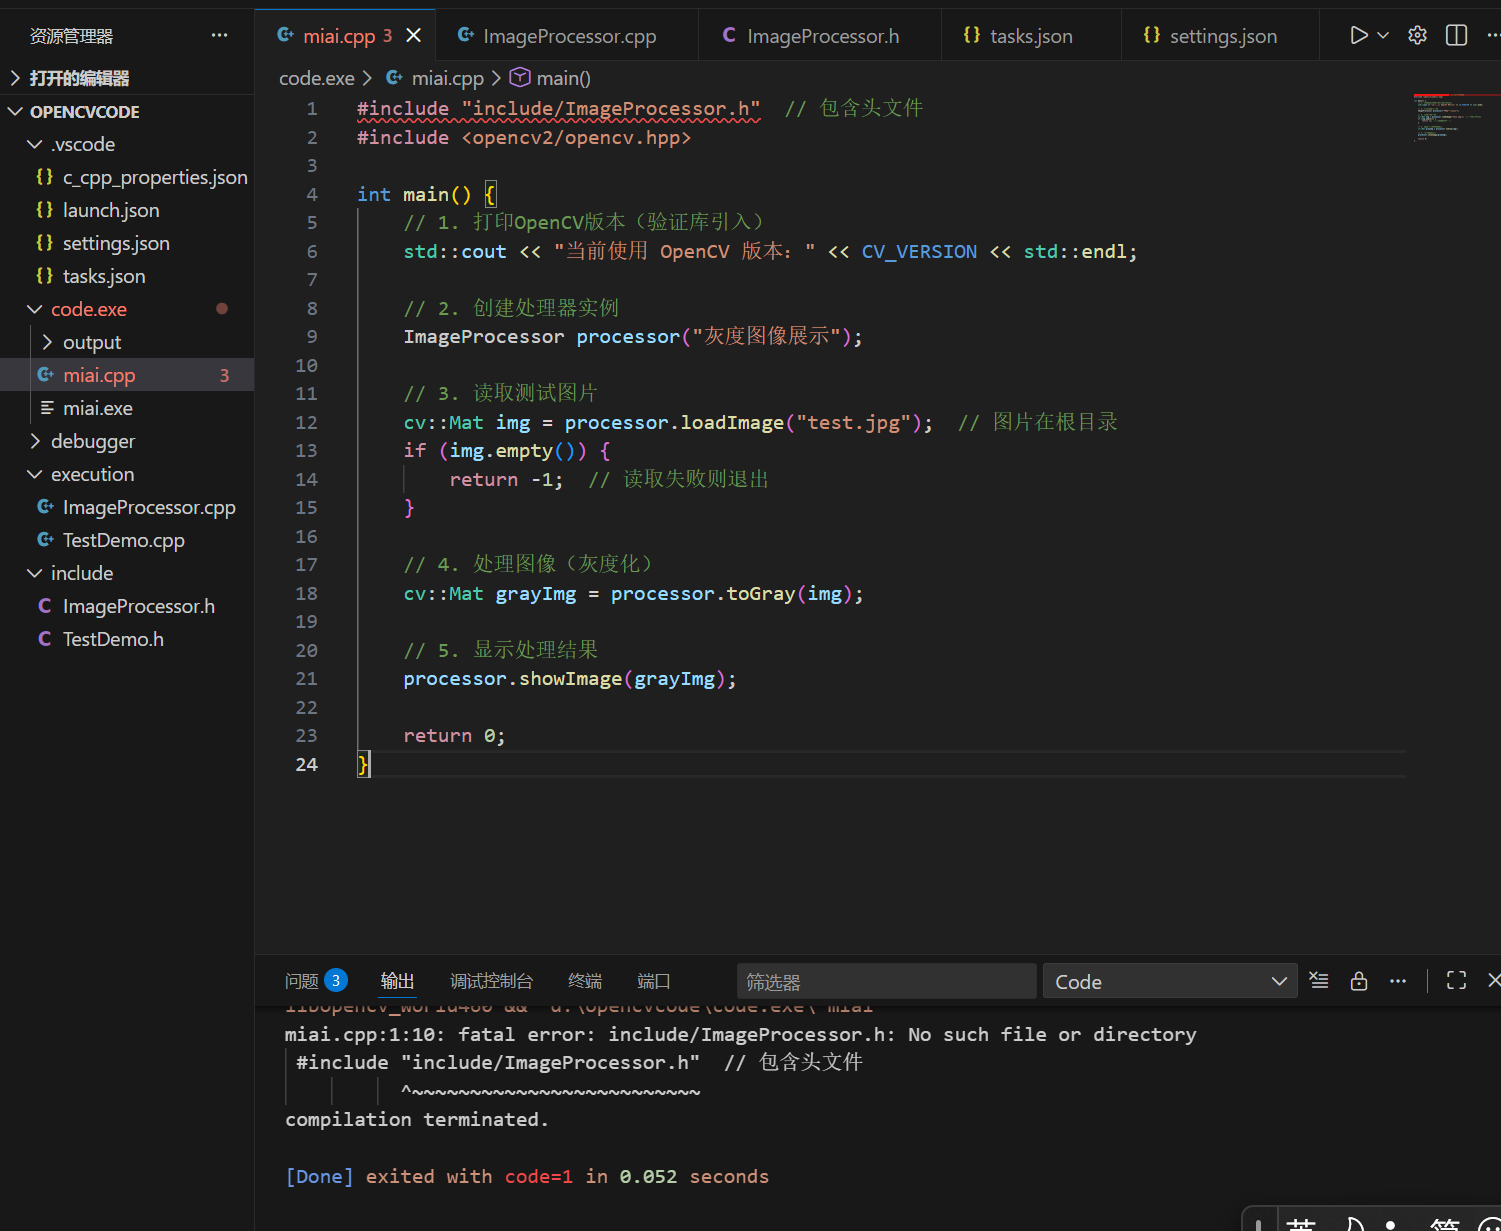1501x1231 pixels.
Task: Close the miai.cpp editor tab
Action: [x=414, y=36]
